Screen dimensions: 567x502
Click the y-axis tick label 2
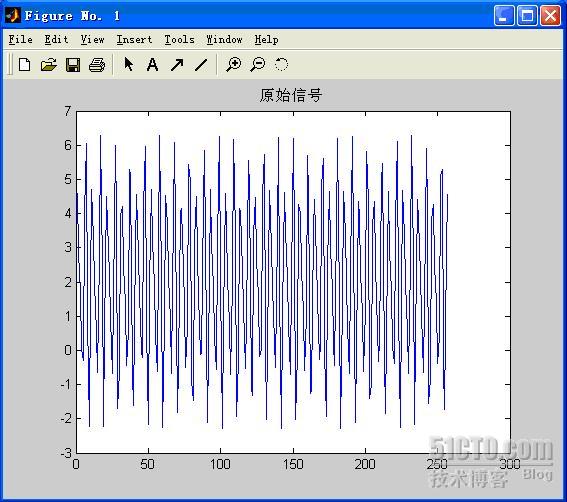(68, 282)
